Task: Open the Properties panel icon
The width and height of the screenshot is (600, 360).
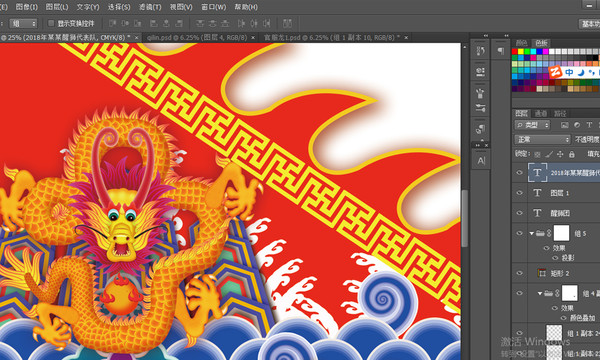Action: [x=480, y=72]
